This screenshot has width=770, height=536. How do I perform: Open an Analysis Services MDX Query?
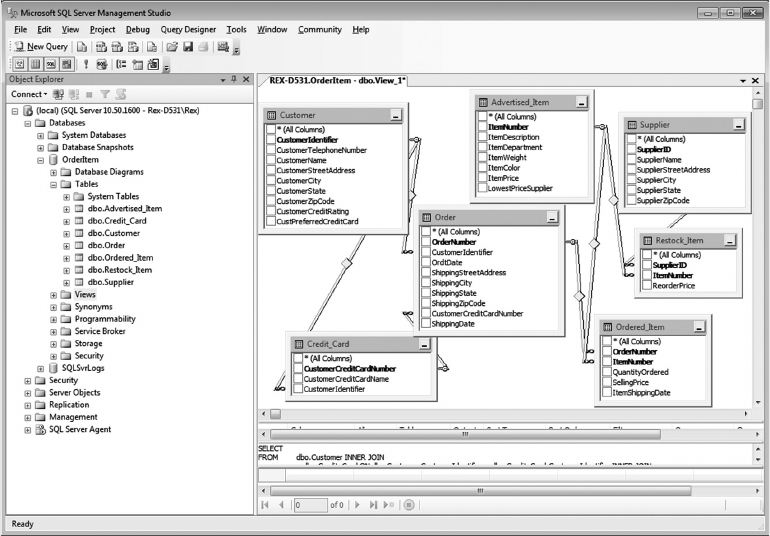101,47
